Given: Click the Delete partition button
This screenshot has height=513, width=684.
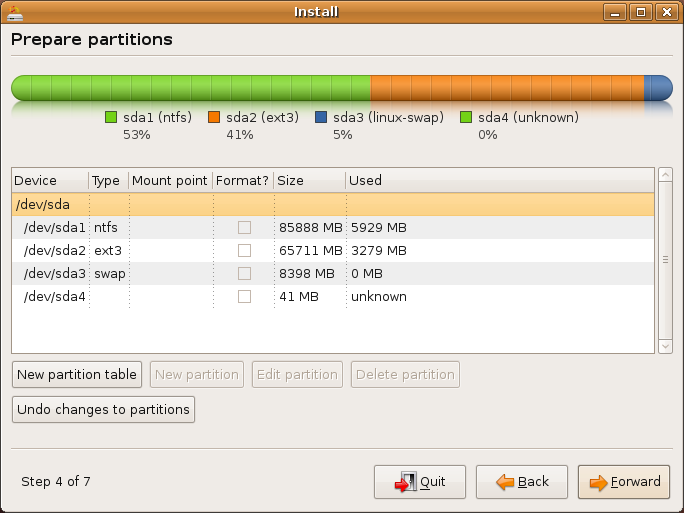Looking at the screenshot, I should [x=405, y=374].
